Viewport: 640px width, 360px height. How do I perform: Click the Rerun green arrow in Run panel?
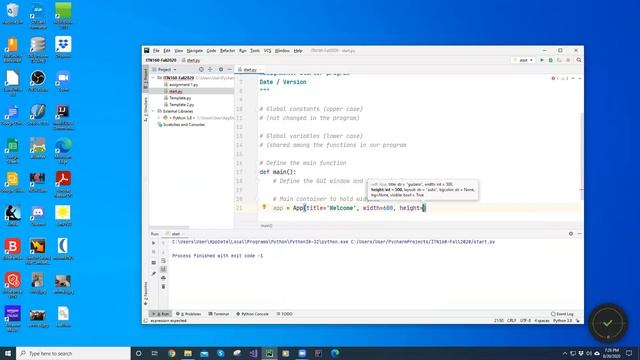pos(153,243)
